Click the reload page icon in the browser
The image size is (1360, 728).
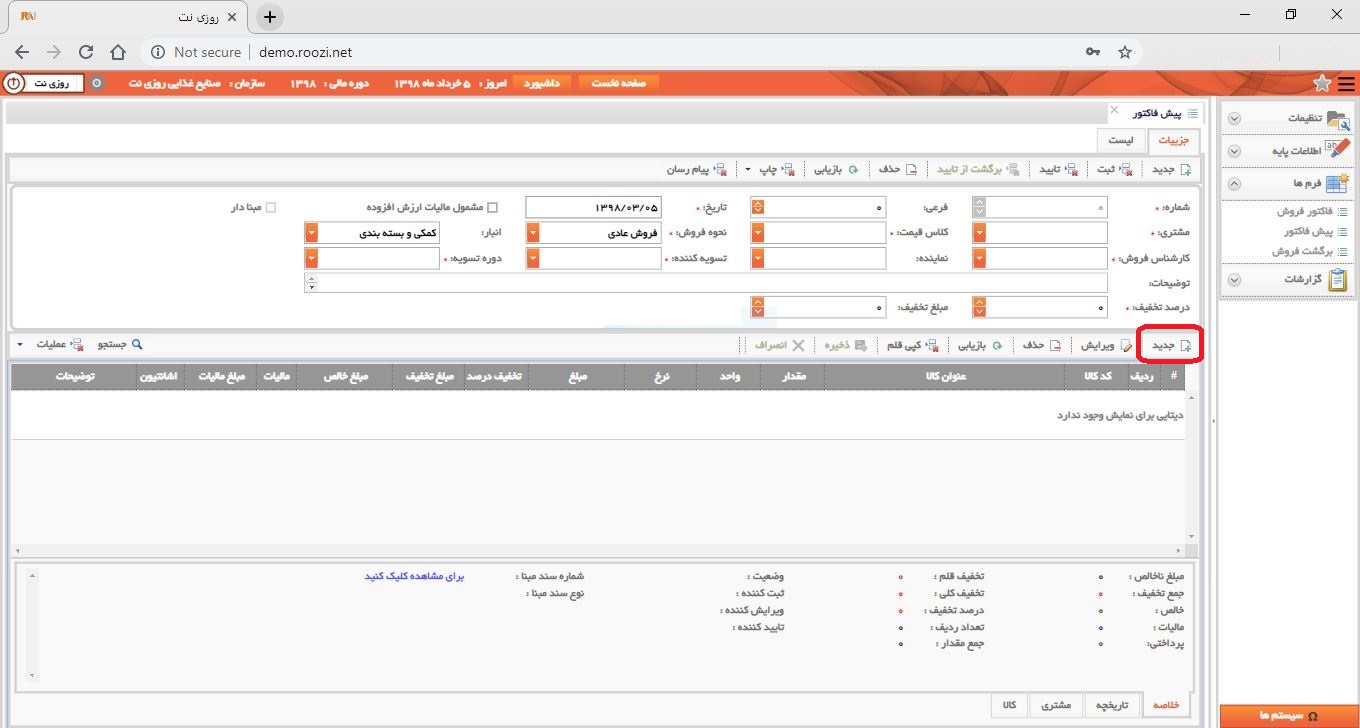pos(86,52)
